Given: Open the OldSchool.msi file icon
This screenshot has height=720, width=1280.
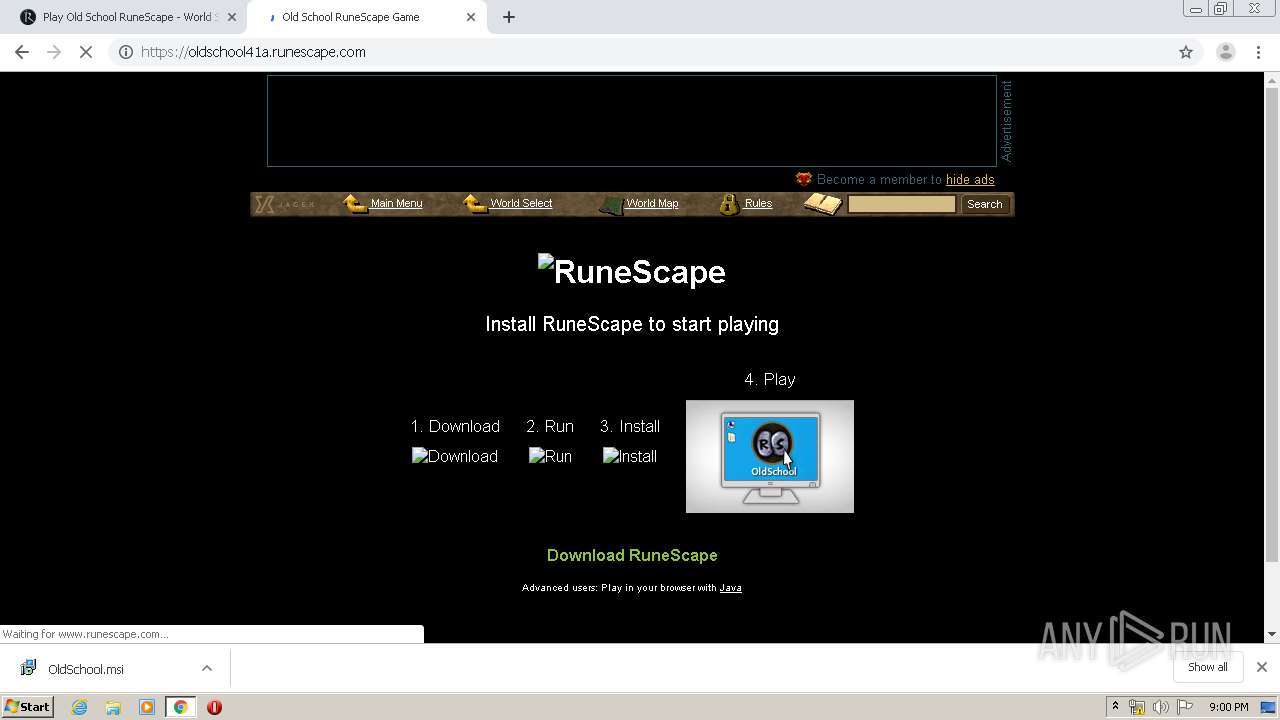Looking at the screenshot, I should pos(29,668).
